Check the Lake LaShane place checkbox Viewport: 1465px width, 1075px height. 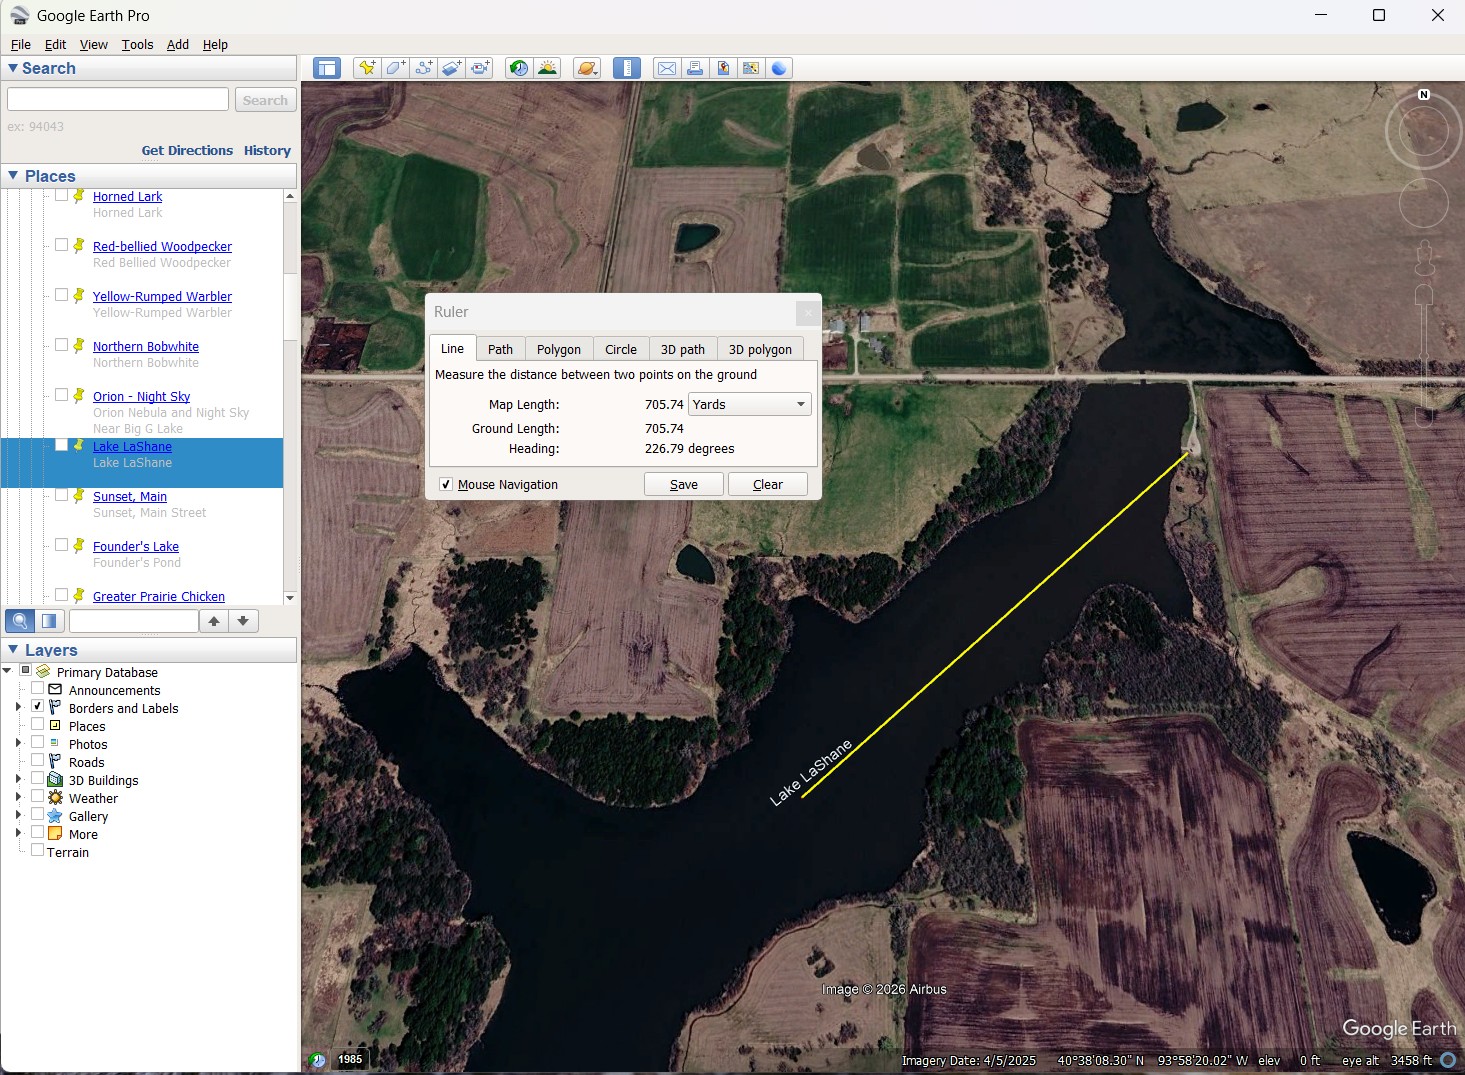pos(62,446)
